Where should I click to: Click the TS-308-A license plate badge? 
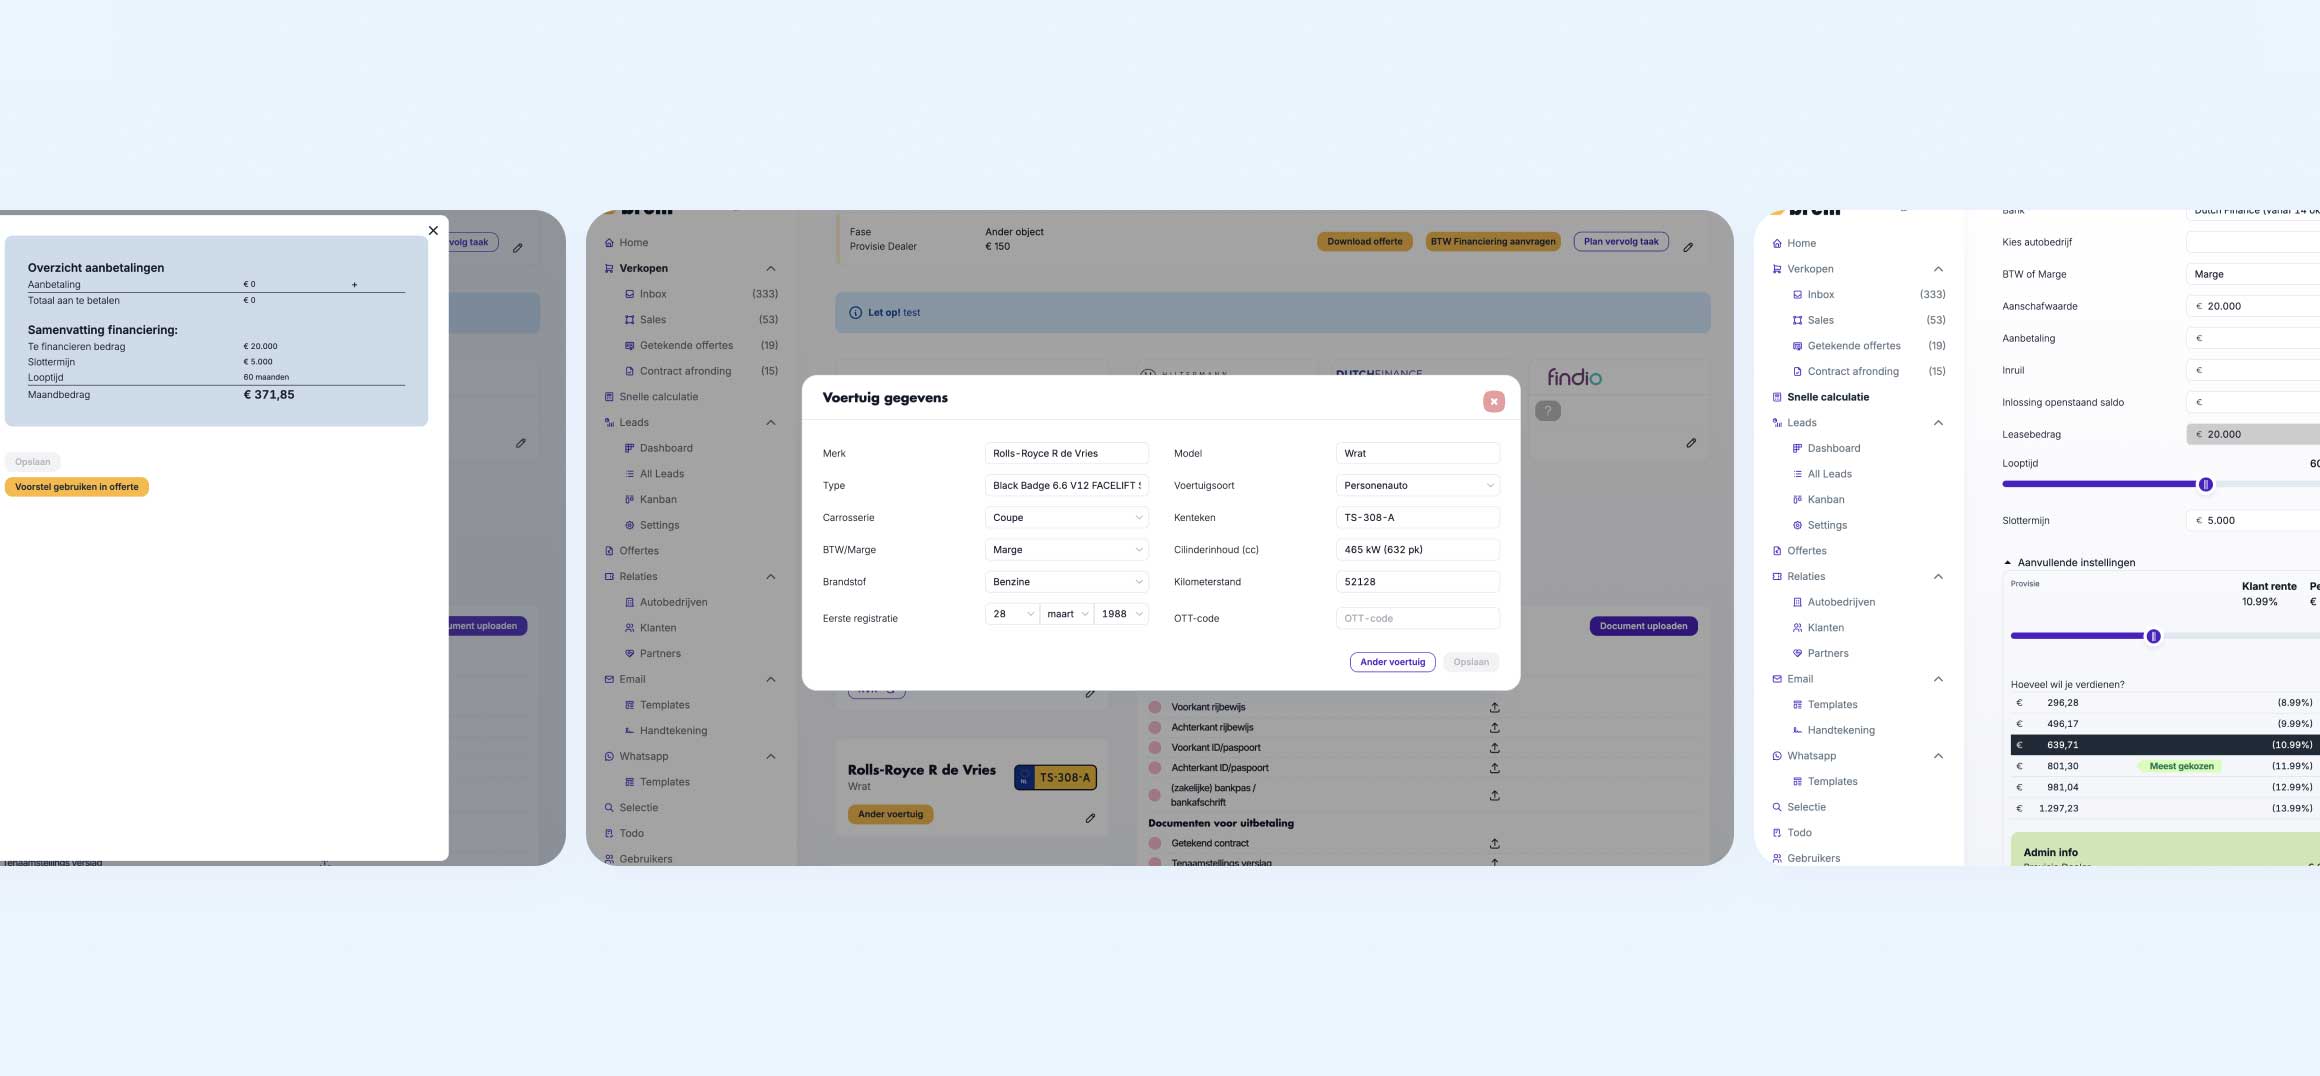coord(1055,777)
